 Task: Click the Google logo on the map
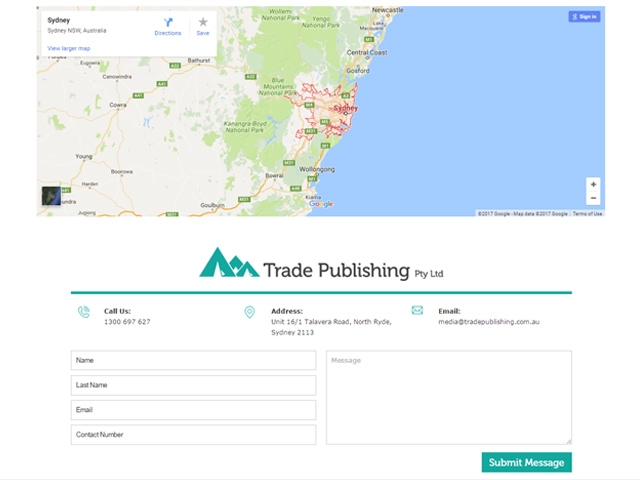pyautogui.click(x=321, y=204)
